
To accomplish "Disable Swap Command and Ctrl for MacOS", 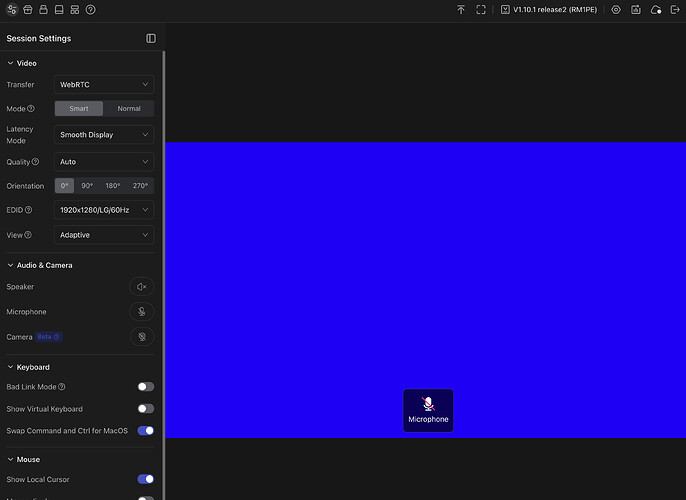I will click(146, 430).
